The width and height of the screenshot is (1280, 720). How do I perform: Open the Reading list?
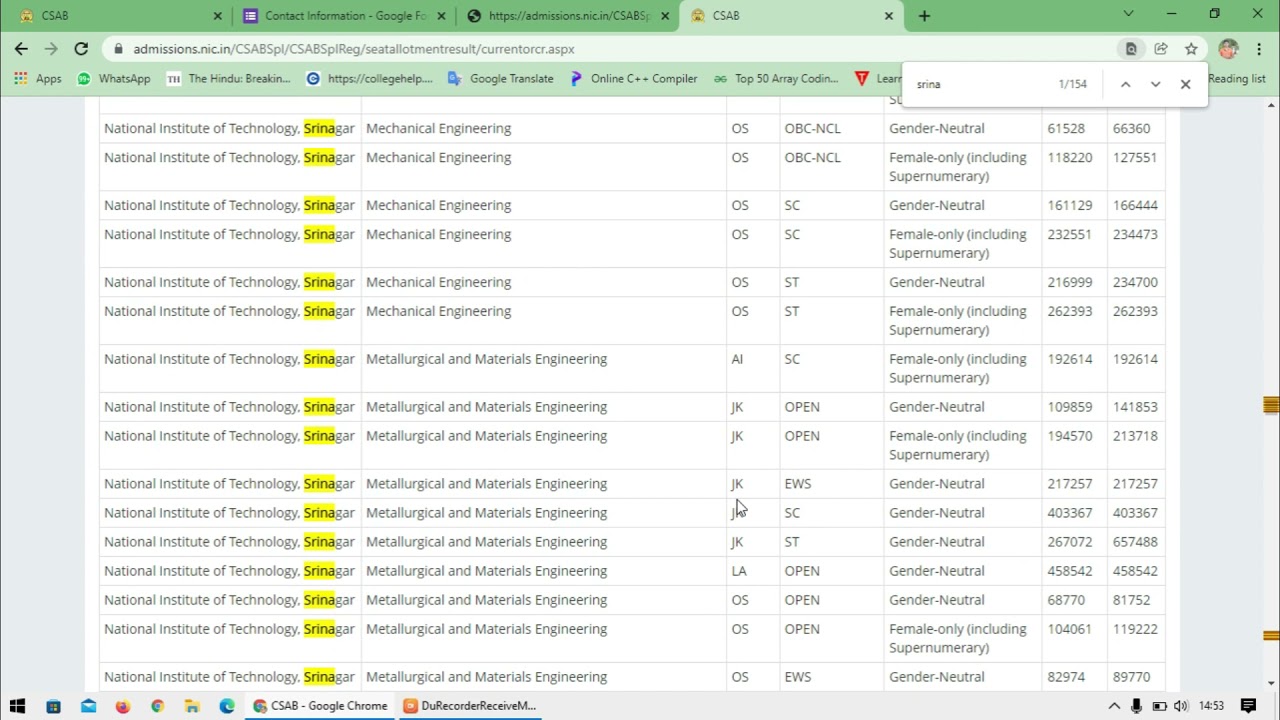point(1237,78)
